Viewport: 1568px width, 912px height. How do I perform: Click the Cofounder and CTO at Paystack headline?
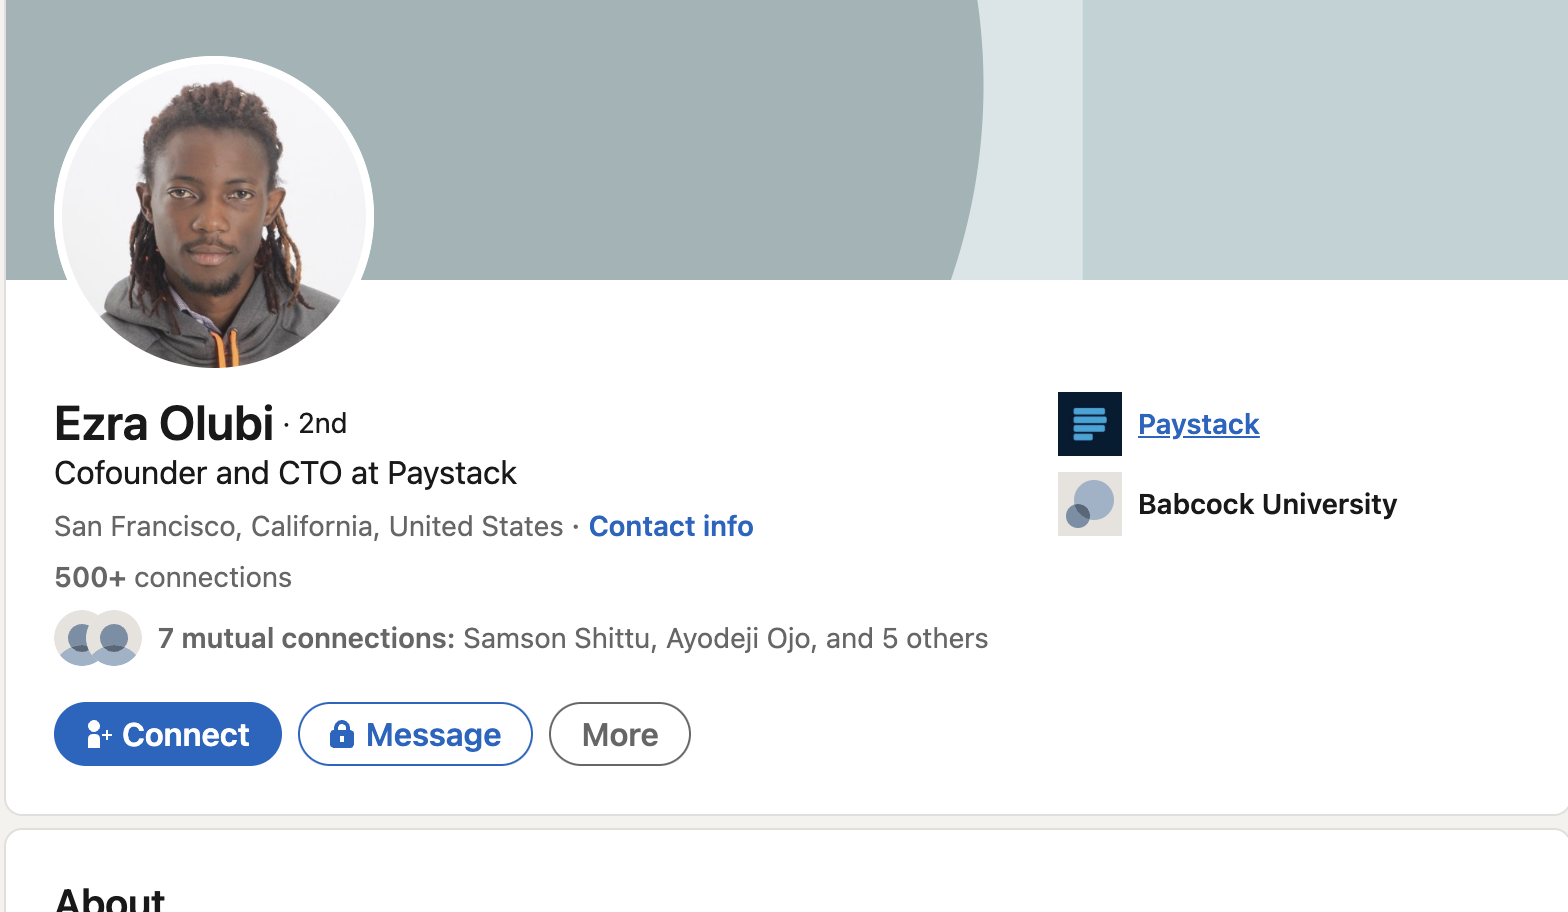pos(285,473)
